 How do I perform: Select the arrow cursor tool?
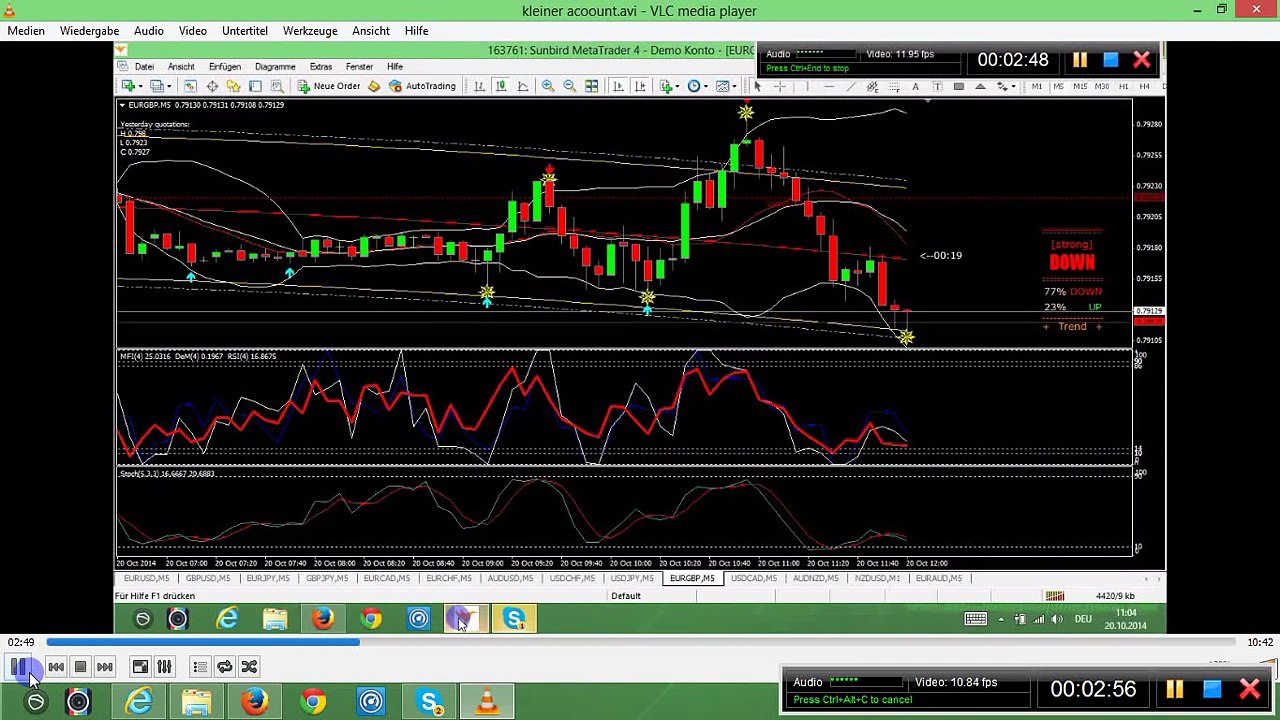coord(758,86)
